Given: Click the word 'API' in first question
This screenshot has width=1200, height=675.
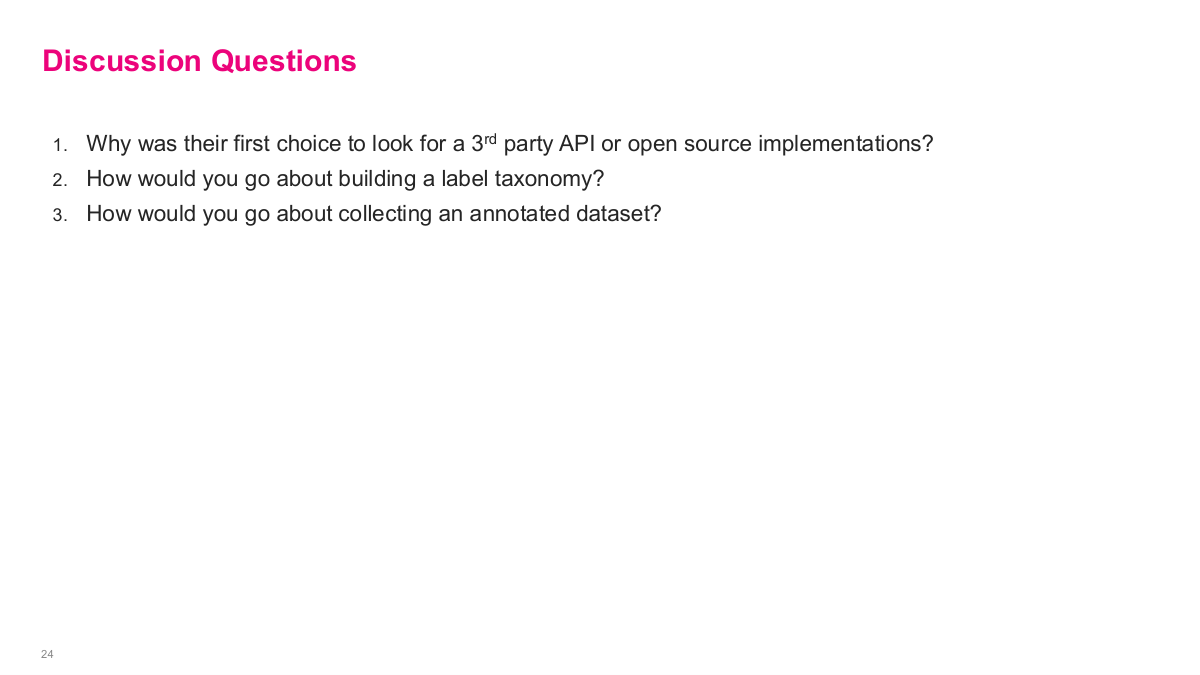Looking at the screenshot, I should (x=577, y=144).
